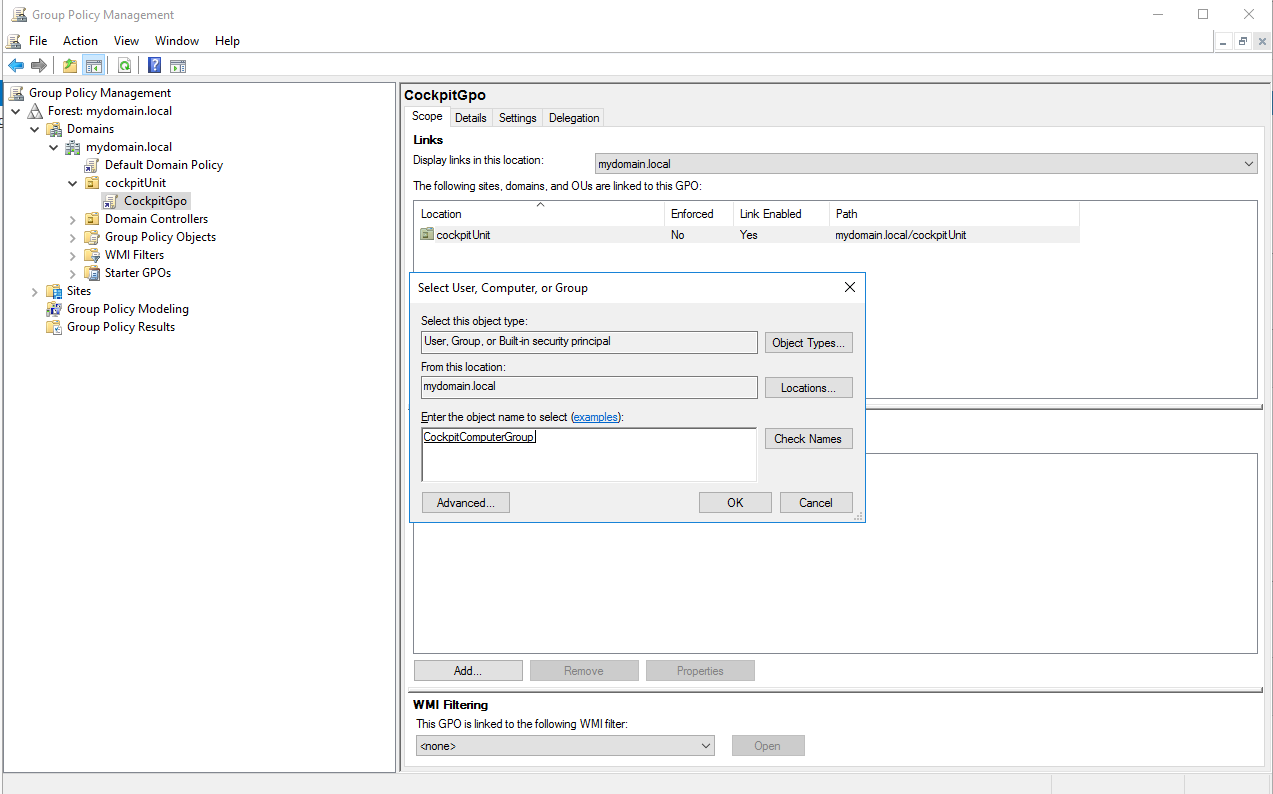Open the Help menu
This screenshot has height=794, width=1273.
[227, 41]
